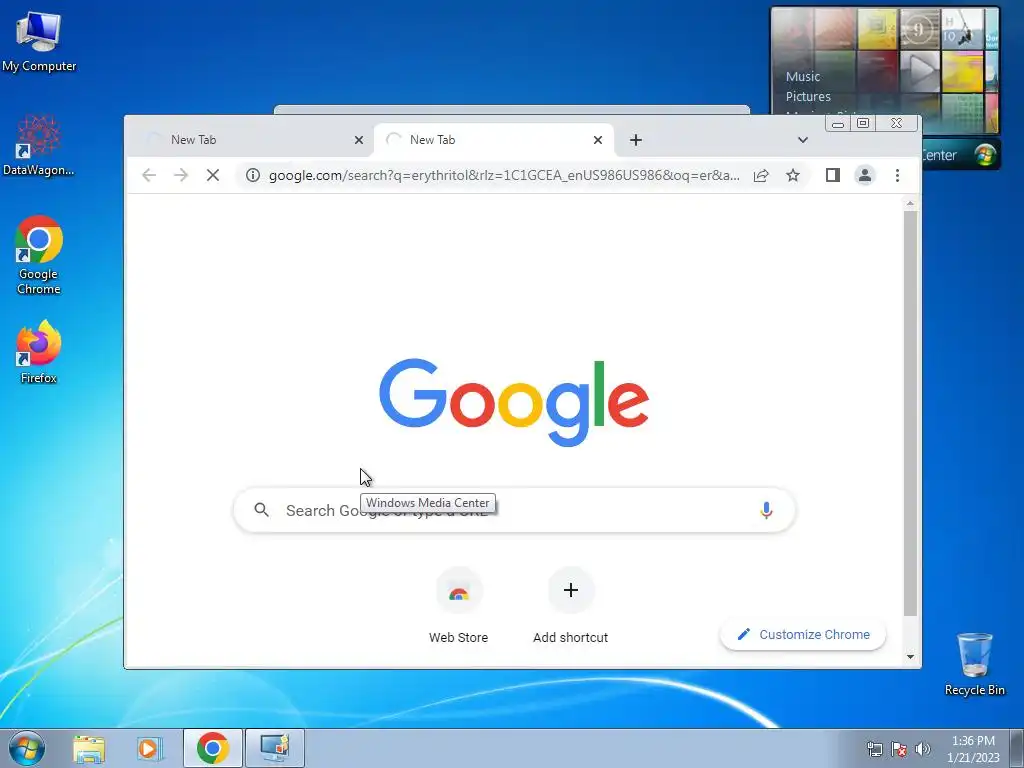This screenshot has height=768, width=1024.
Task: Click the magnifier icon in Google search box
Action: (261, 510)
